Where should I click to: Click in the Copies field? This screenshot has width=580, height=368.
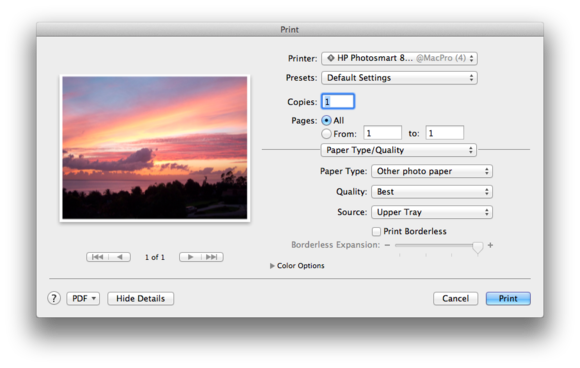338,101
